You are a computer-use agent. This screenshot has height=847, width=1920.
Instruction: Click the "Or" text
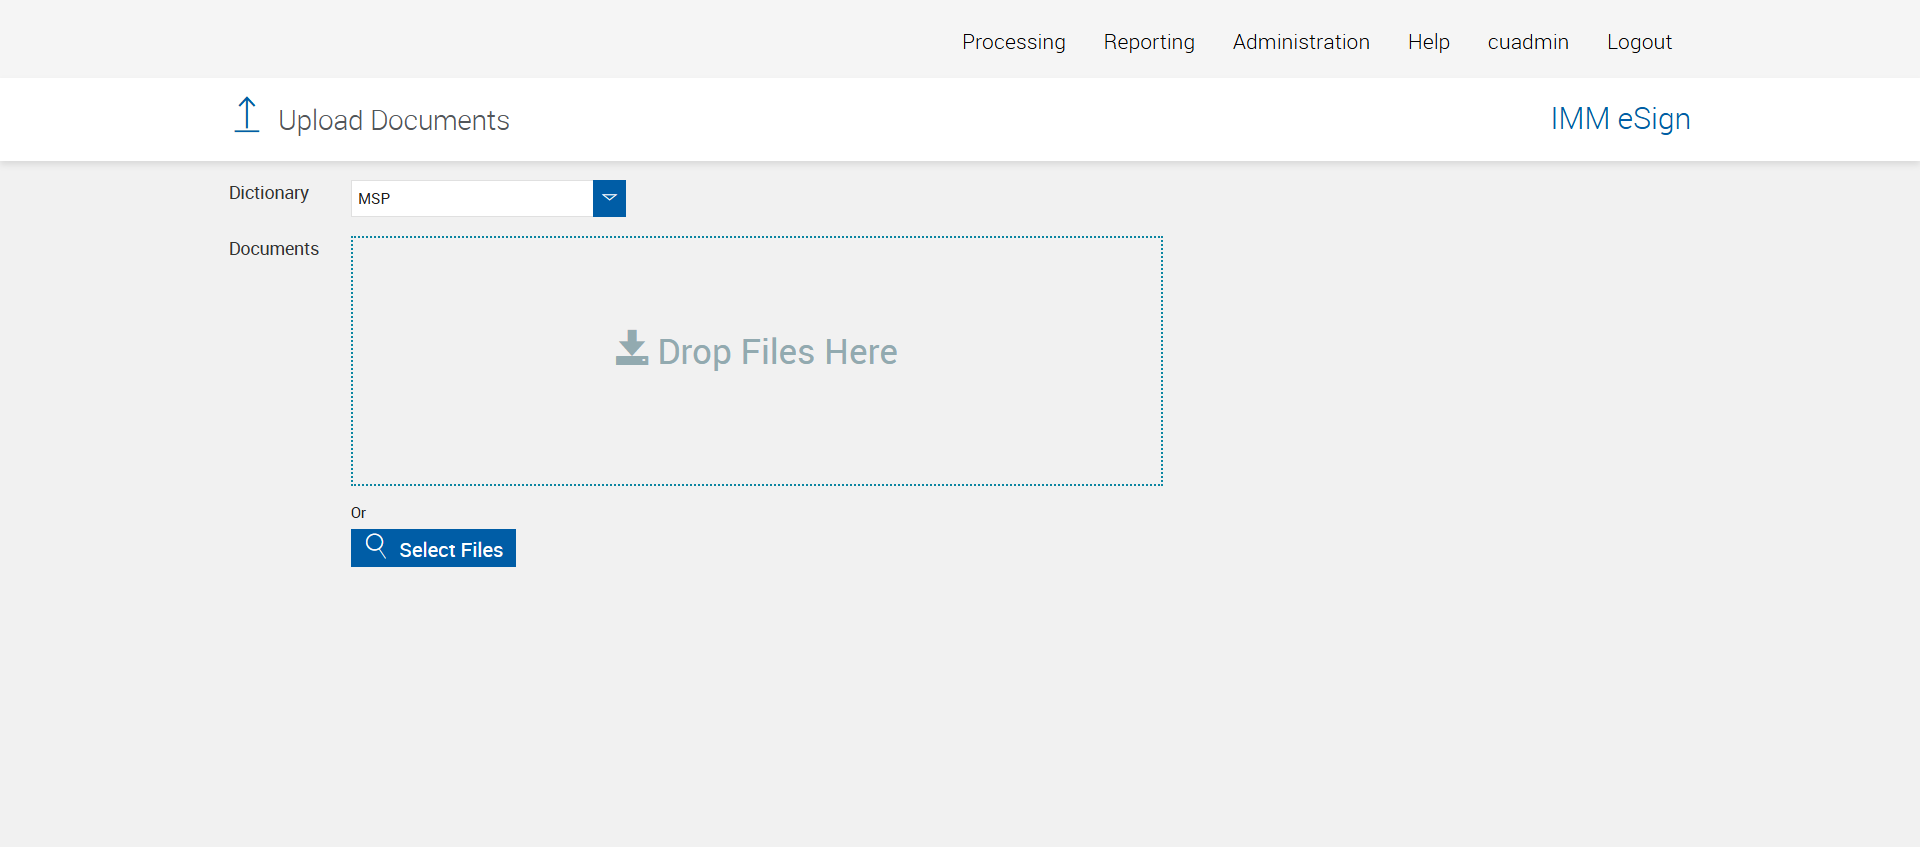[x=358, y=513]
